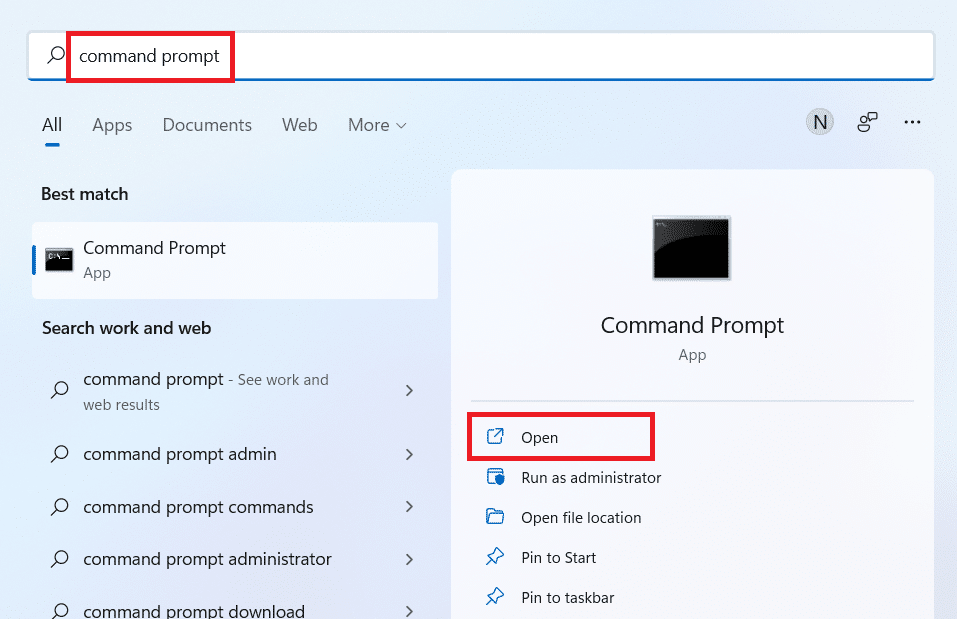
Task: Click the search magnifier icon in search box
Action: (56, 55)
